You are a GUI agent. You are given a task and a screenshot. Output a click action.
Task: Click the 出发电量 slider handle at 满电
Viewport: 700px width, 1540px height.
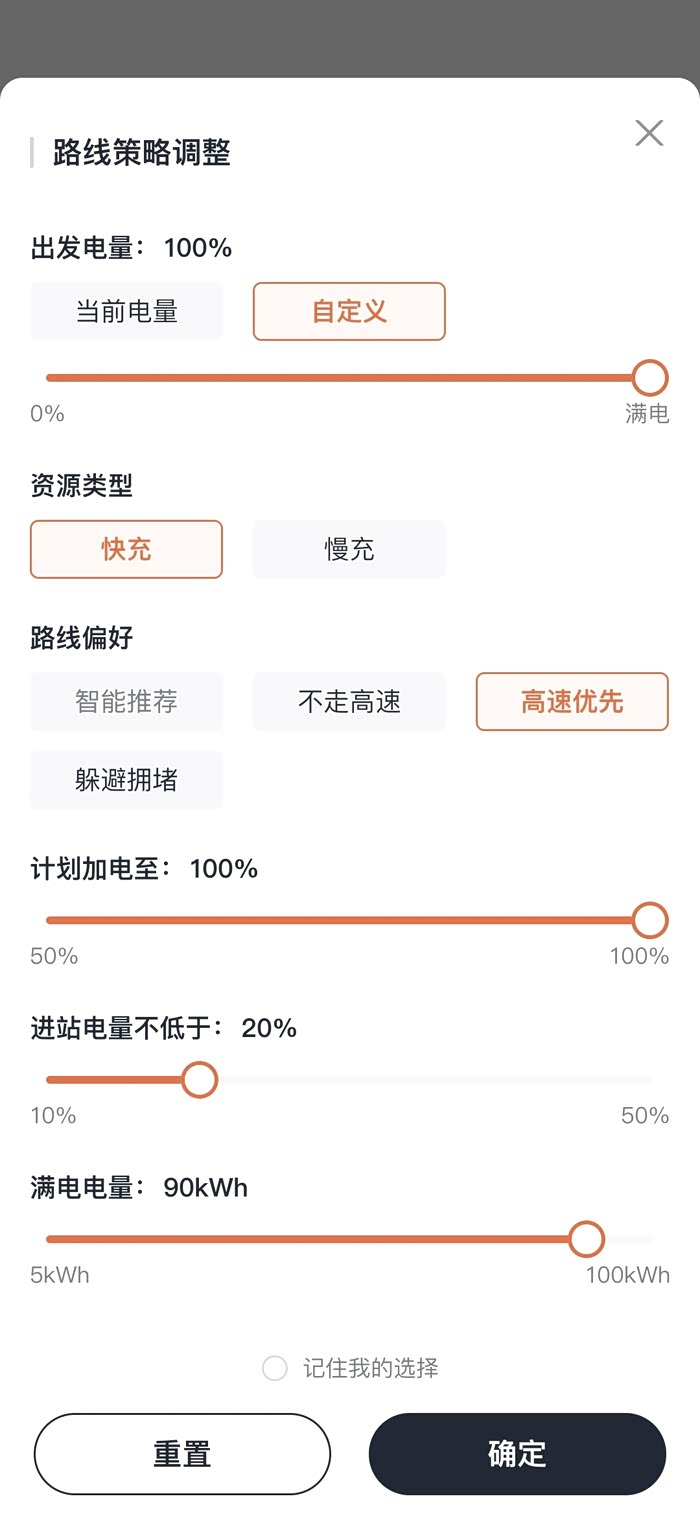(650, 378)
